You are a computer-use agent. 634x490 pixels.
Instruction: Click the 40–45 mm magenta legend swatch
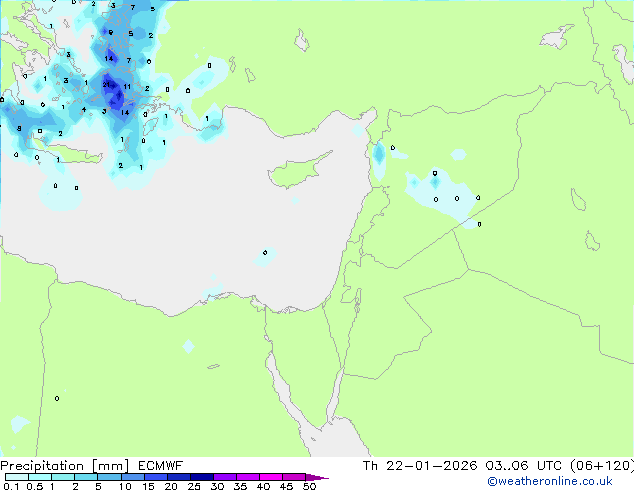[x=271, y=477]
